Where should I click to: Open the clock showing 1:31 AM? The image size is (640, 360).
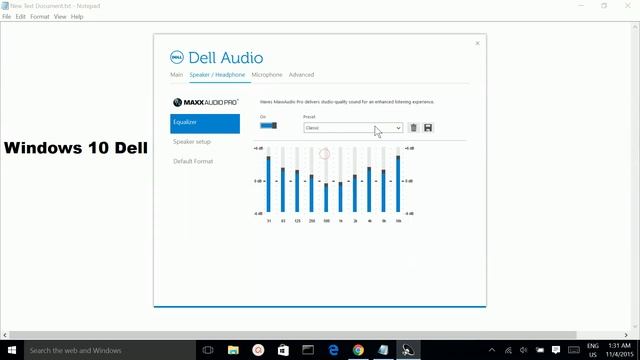(x=620, y=350)
